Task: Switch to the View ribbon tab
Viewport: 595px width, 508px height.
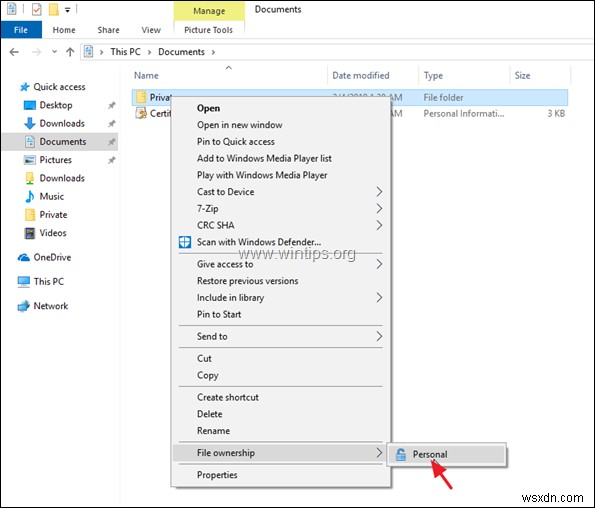Action: 151,30
